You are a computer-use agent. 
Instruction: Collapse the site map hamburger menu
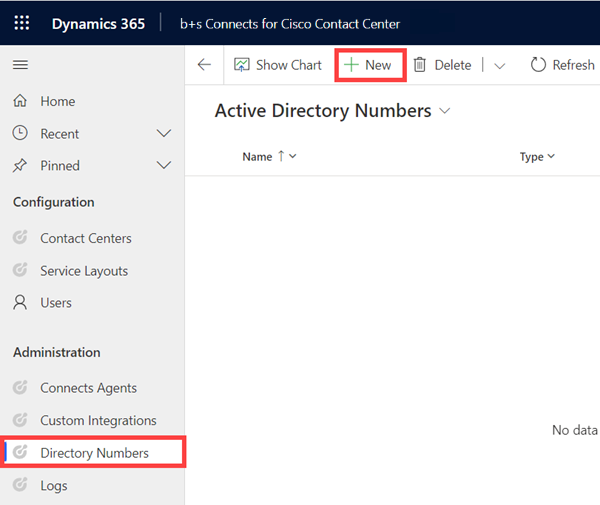20,65
